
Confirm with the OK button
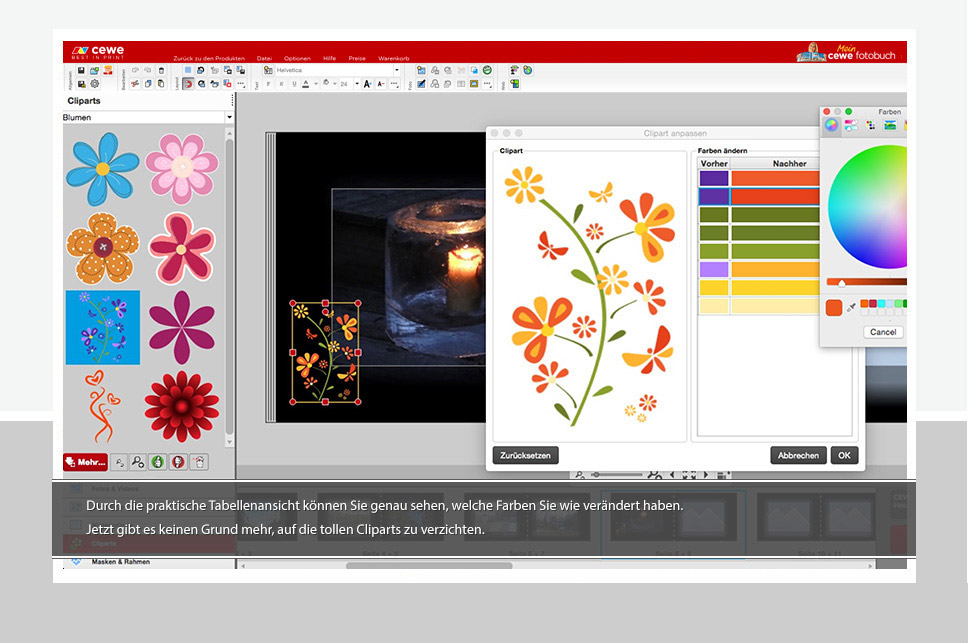click(x=844, y=455)
